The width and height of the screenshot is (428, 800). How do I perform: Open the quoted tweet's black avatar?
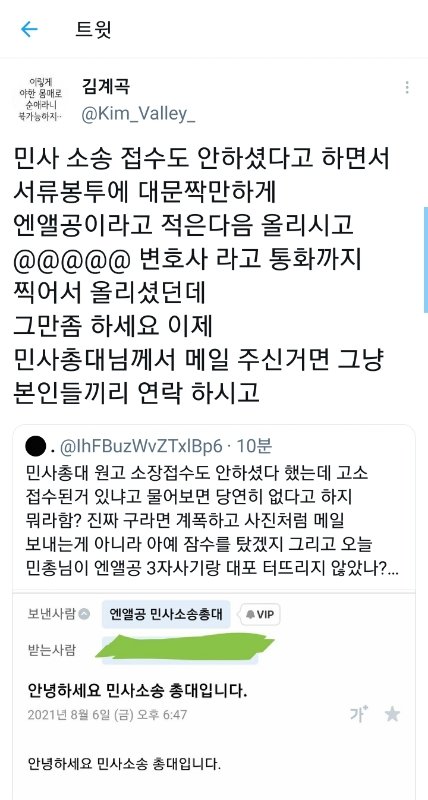pos(36,447)
